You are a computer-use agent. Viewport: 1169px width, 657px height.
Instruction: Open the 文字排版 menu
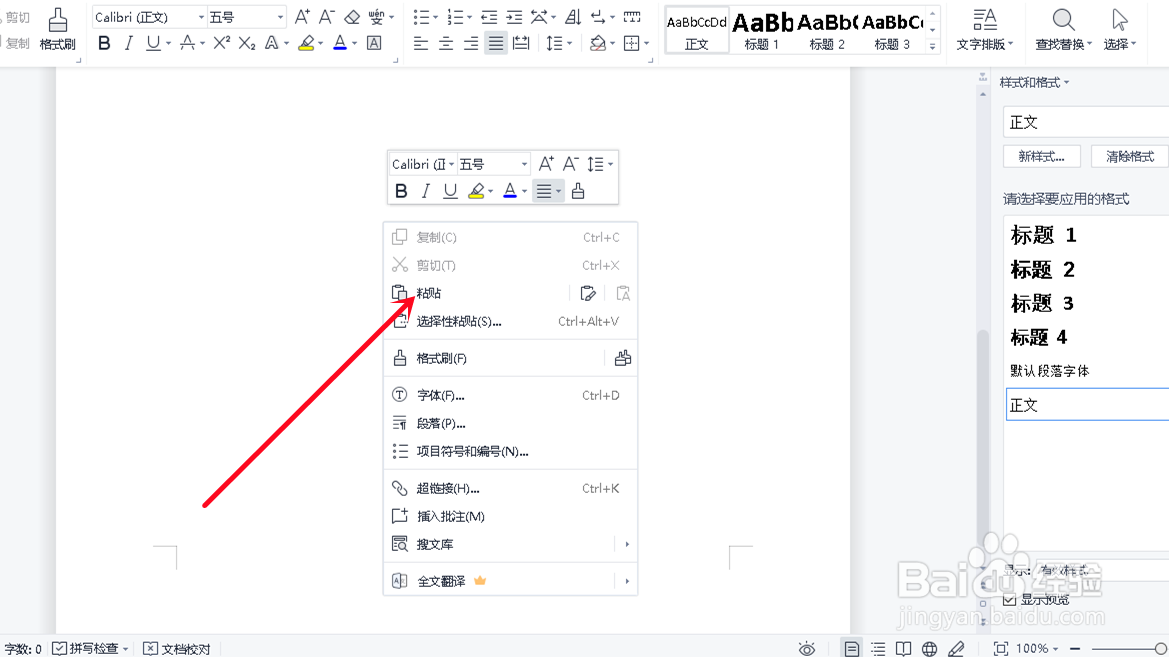(x=984, y=29)
